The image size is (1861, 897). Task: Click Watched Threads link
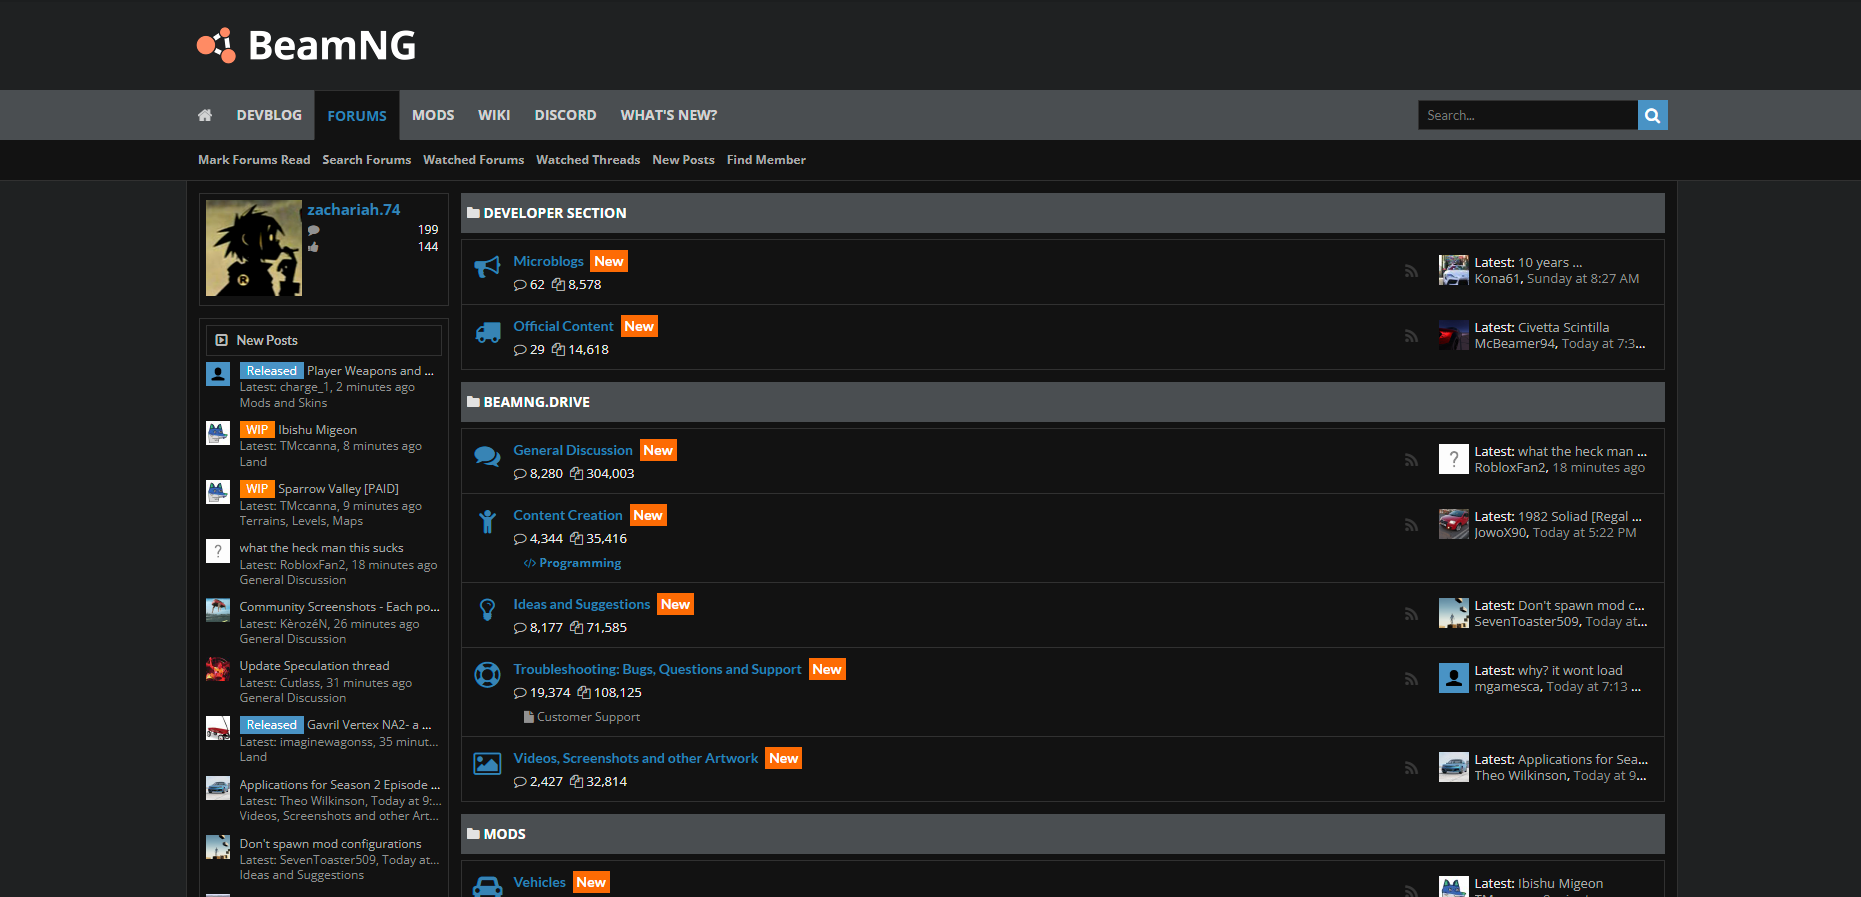(588, 160)
